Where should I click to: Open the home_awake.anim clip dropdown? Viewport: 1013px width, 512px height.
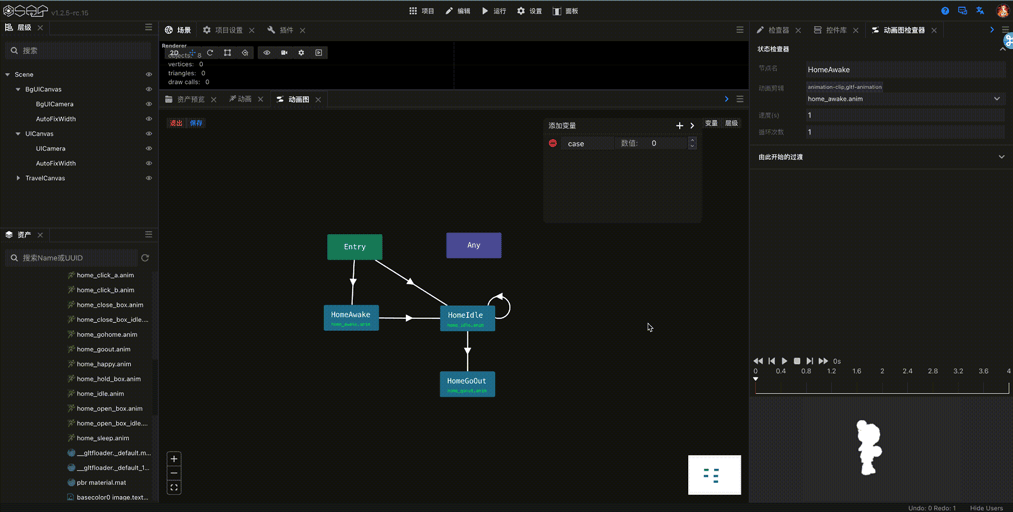[x=996, y=99]
